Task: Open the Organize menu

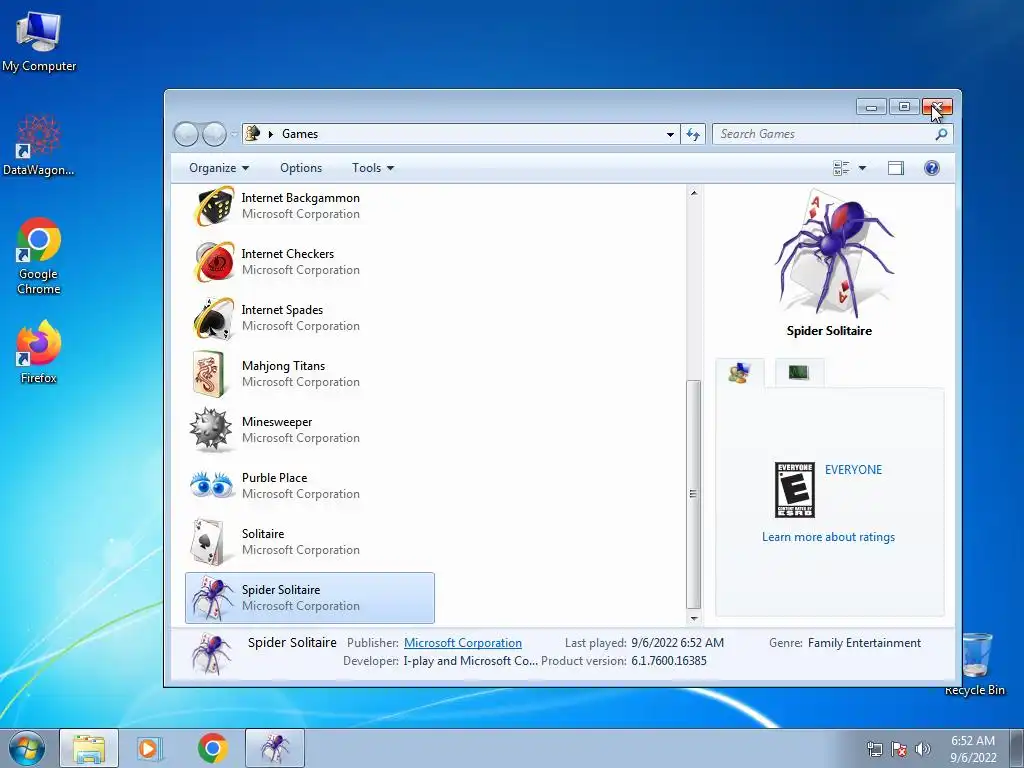Action: click(219, 168)
